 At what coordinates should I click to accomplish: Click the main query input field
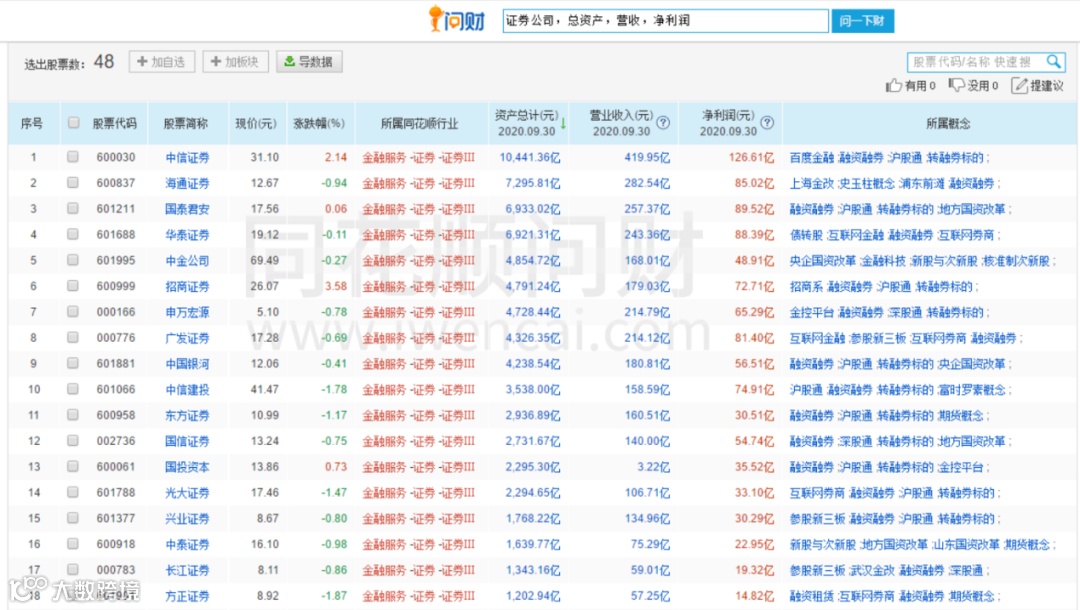(665, 21)
